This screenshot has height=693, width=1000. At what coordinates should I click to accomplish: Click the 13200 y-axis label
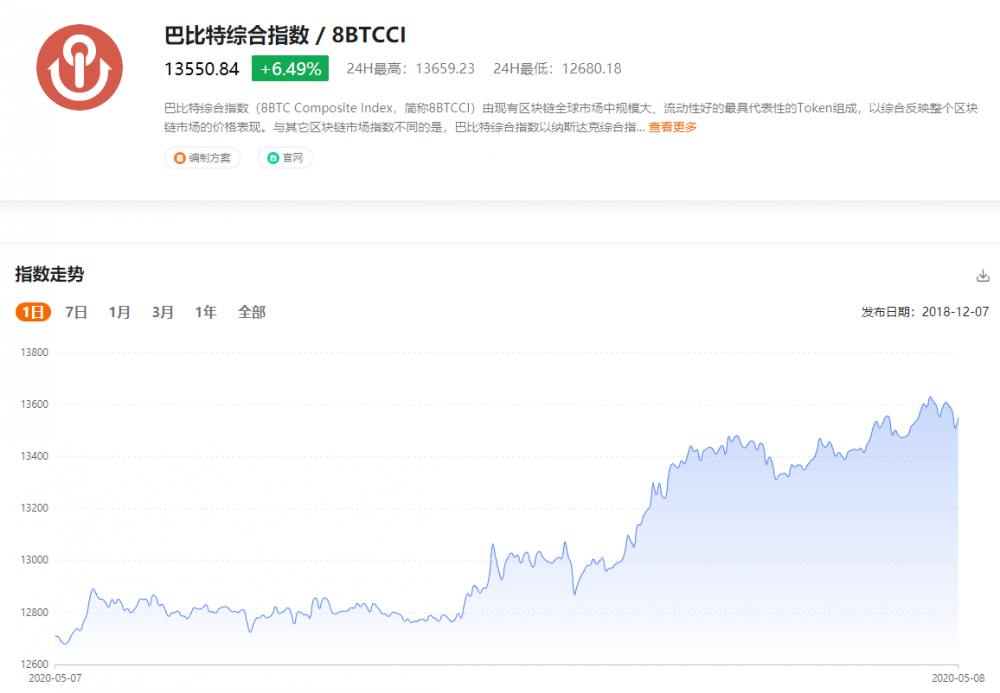coord(34,508)
